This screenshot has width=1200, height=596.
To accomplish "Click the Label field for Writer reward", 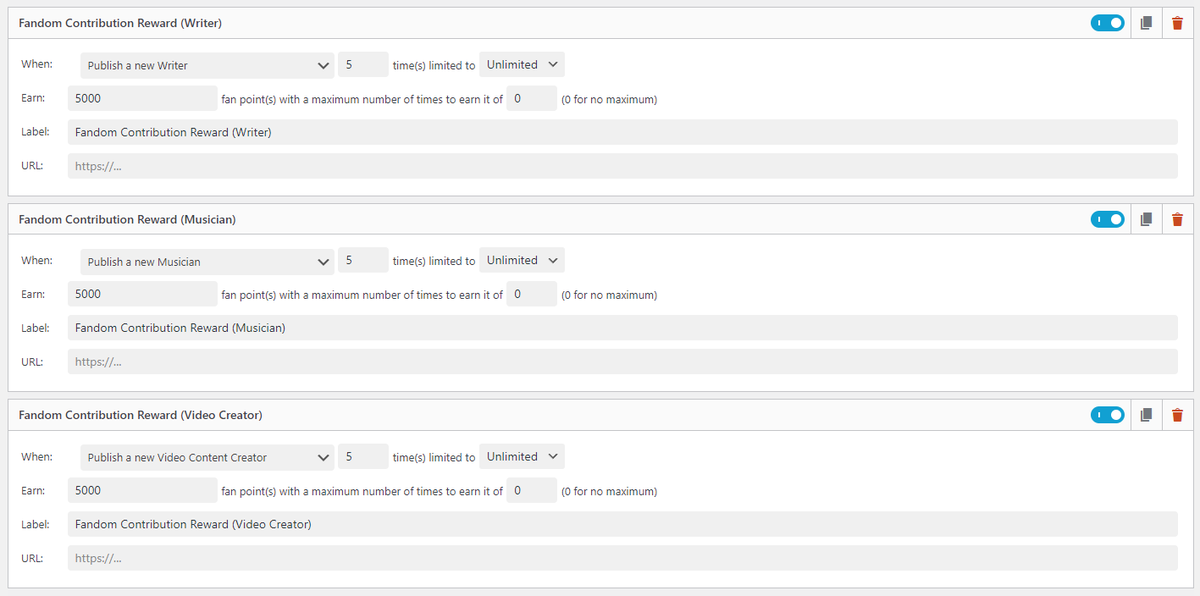I will pyautogui.click(x=623, y=132).
